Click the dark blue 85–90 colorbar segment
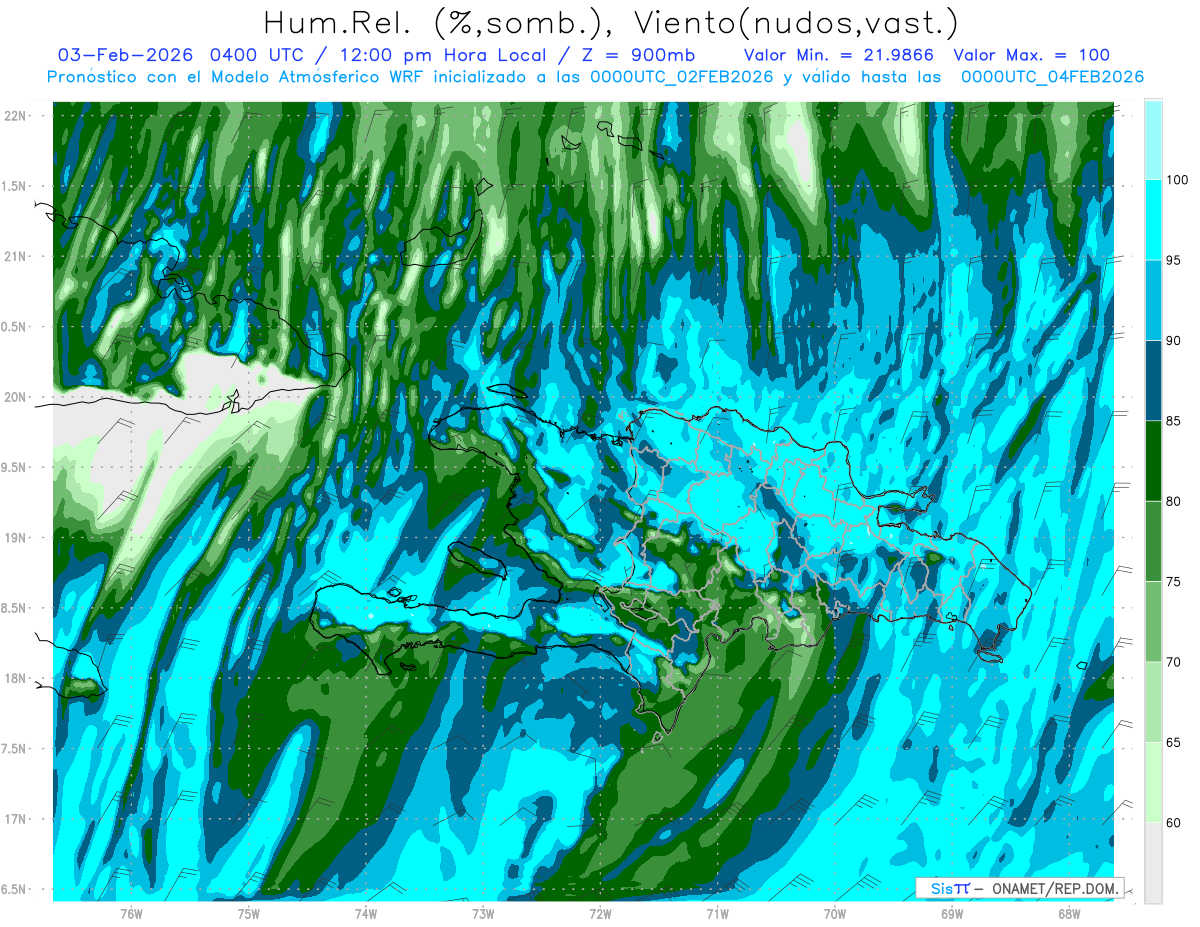This screenshot has height=927, width=1200. click(x=1153, y=381)
